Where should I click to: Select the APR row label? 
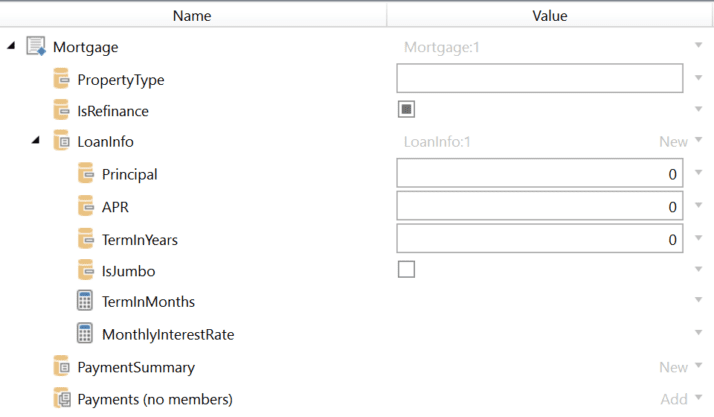click(x=115, y=207)
